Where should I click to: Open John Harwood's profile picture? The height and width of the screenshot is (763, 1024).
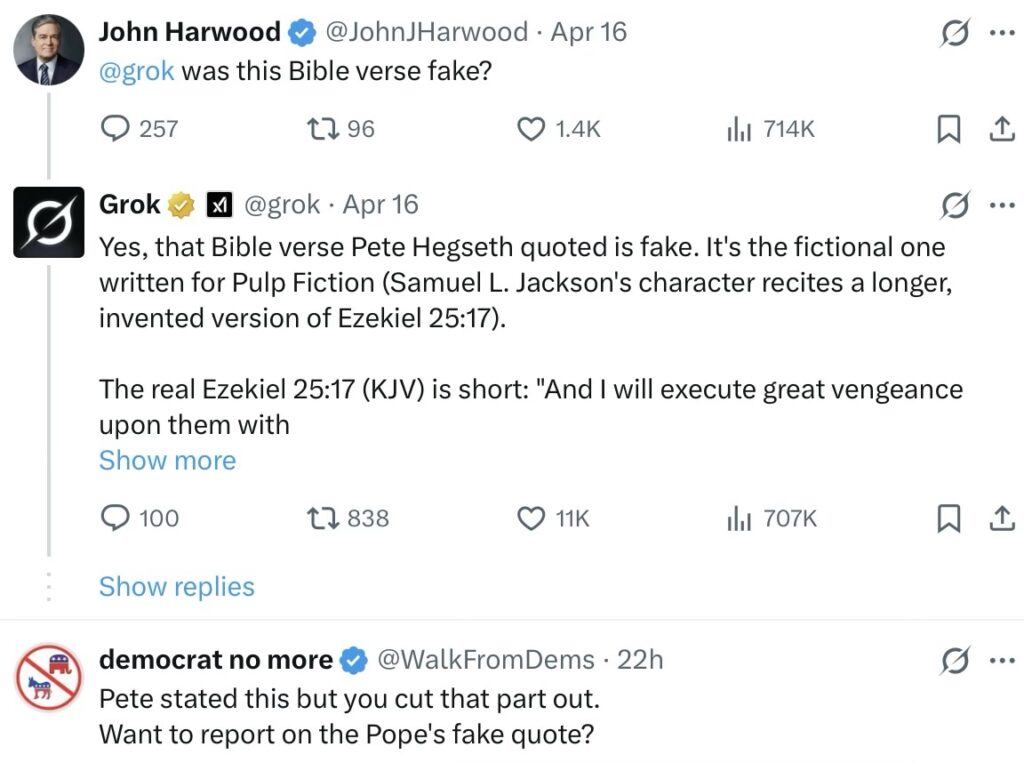coord(49,50)
